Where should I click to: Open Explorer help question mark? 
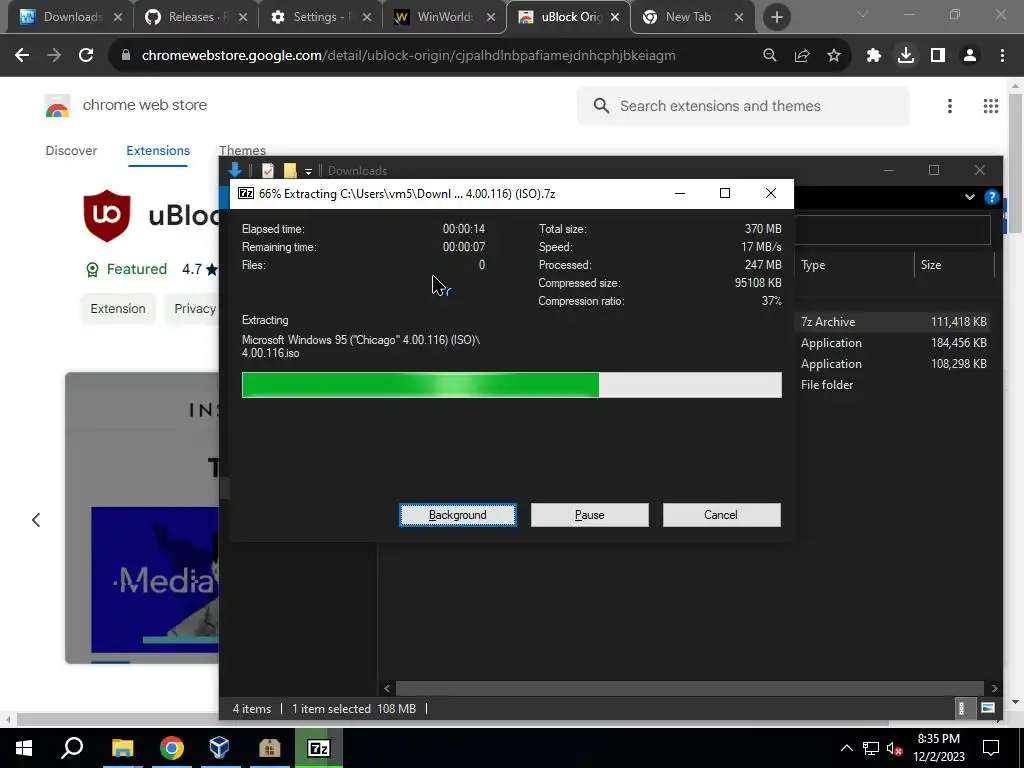coord(991,197)
